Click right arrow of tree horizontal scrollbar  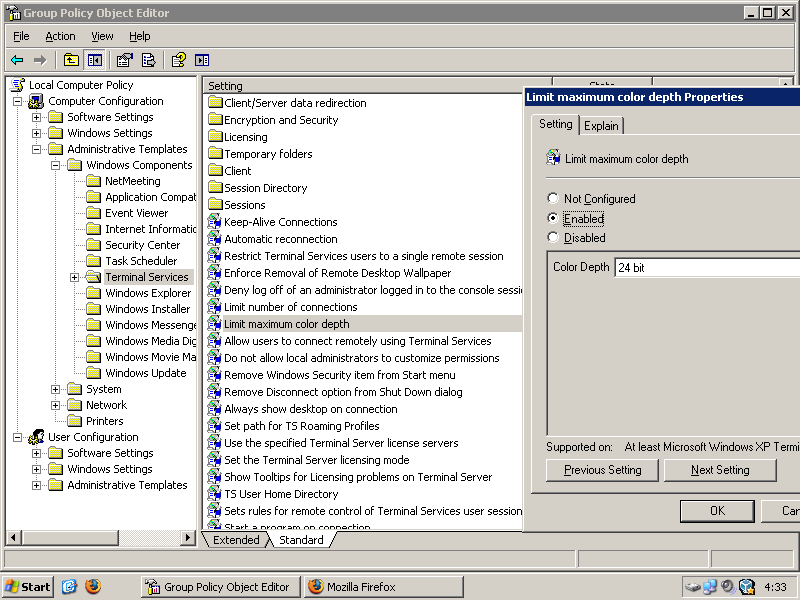tap(188, 537)
